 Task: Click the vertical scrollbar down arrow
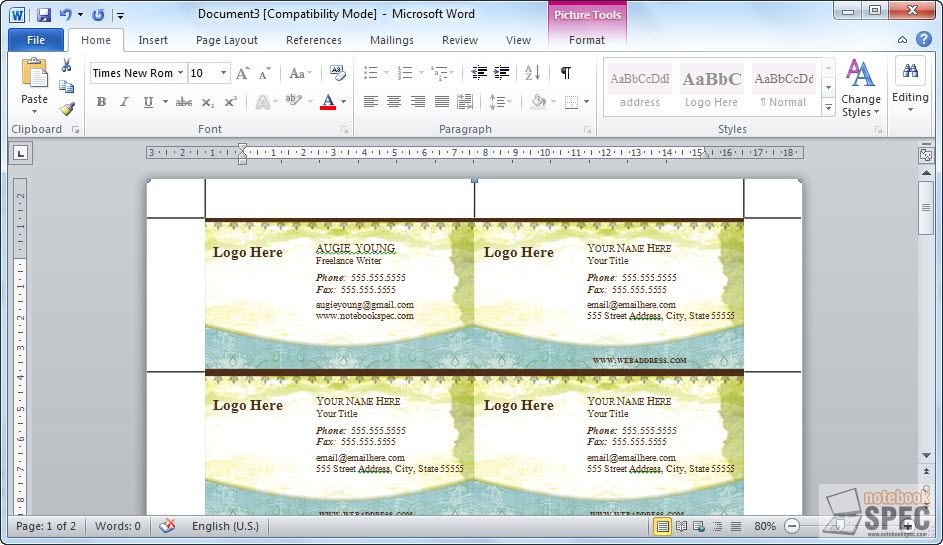click(926, 455)
